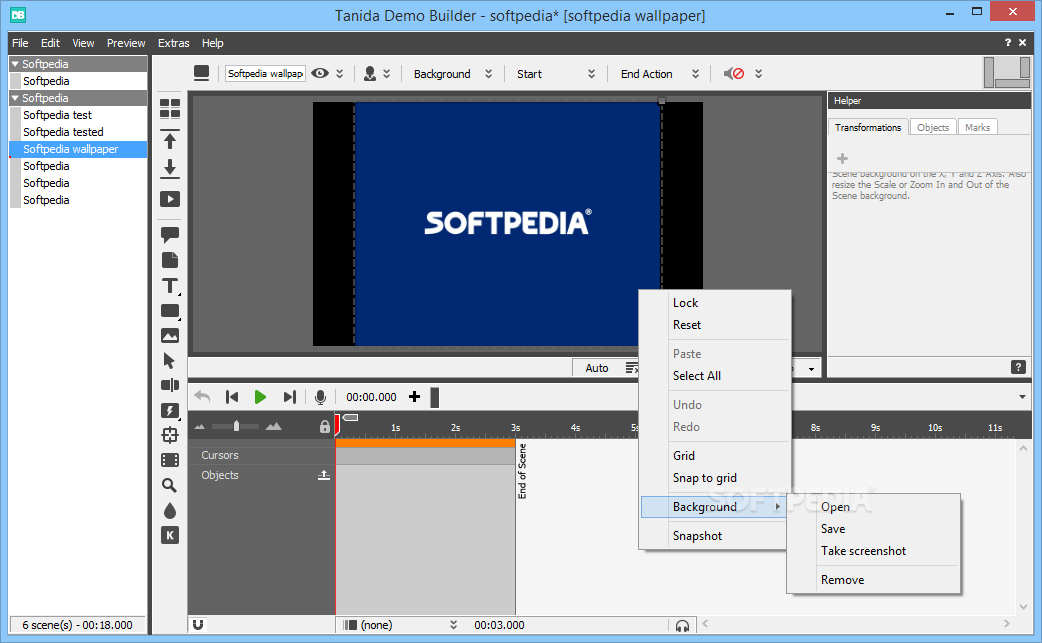This screenshot has width=1042, height=643.
Task: Choose Open from Background submenu
Action: pos(835,507)
